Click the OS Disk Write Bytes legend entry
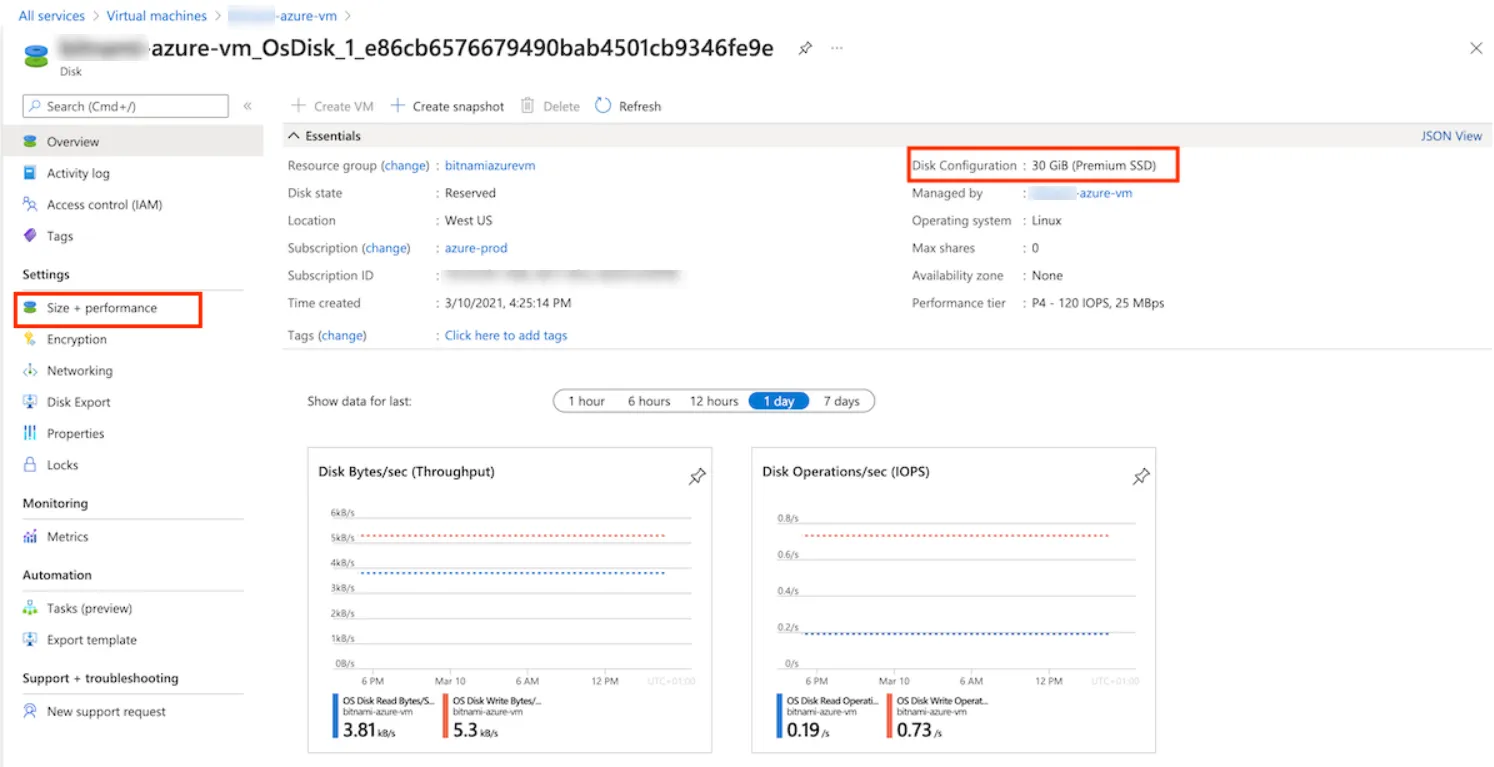 (494, 717)
